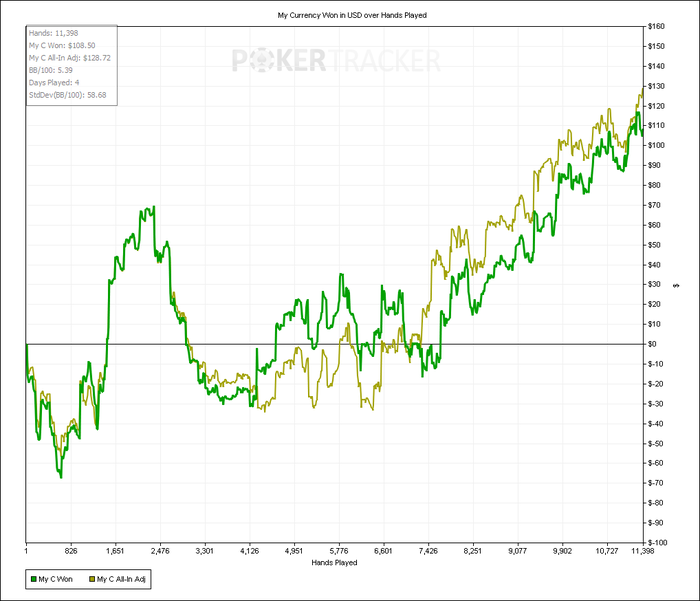The width and height of the screenshot is (700, 601).
Task: Click the '$-50' y-axis label
Action: click(x=655, y=443)
